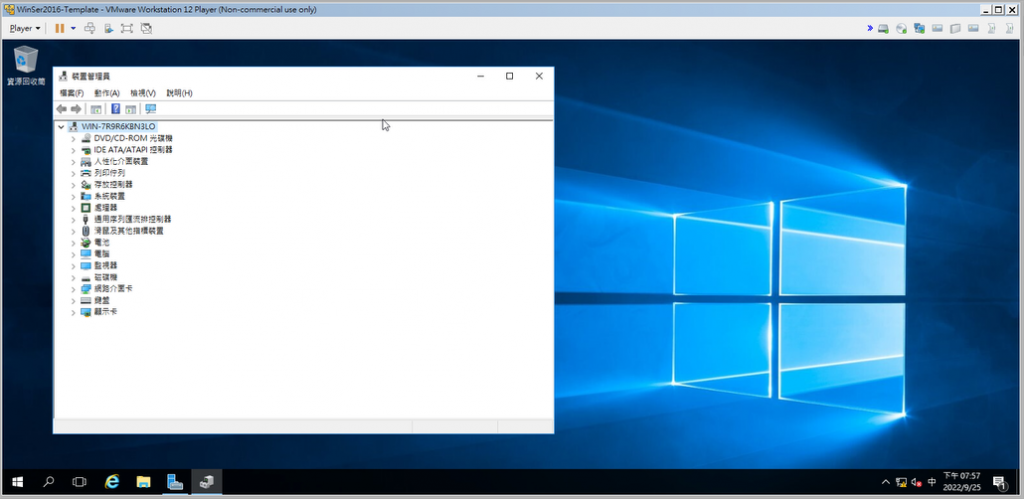The height and width of the screenshot is (499, 1024).
Task: Select the 顯示卡 display adapter category
Action: tap(106, 312)
